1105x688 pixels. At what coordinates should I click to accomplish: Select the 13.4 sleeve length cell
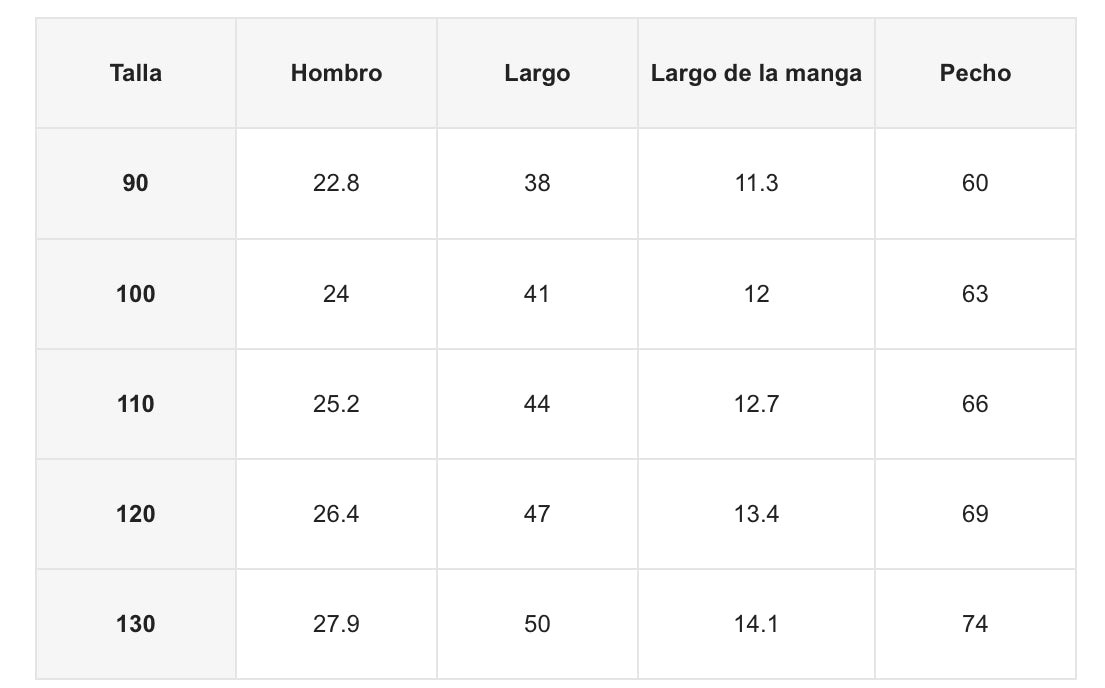(756, 514)
